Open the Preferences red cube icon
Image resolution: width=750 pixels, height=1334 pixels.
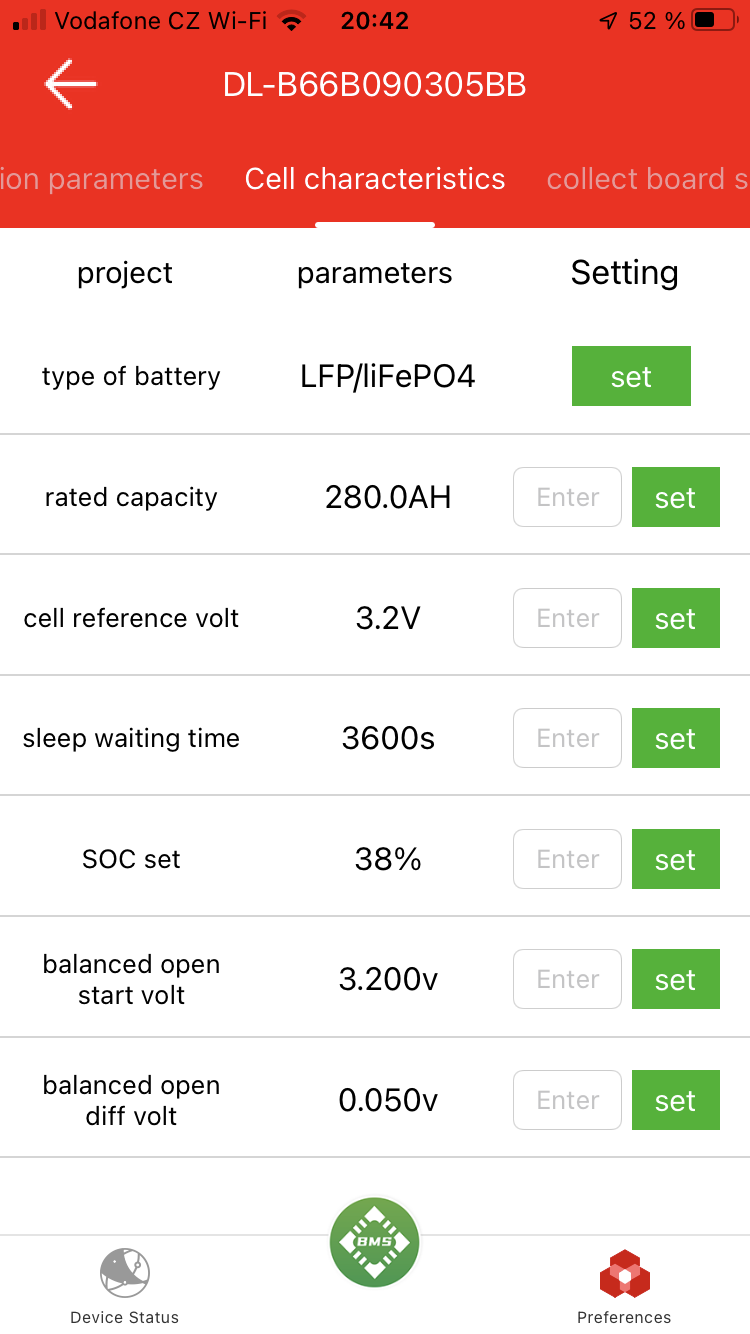624,1274
